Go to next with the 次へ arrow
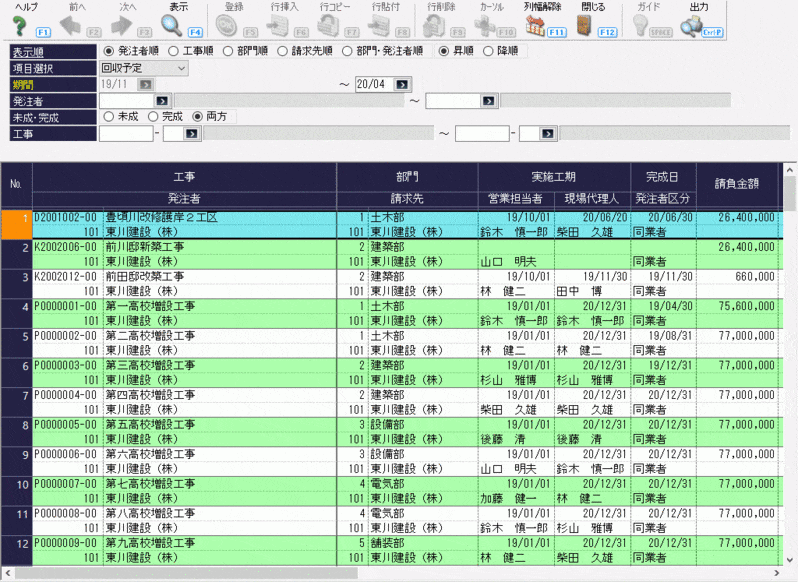Viewport: 798px width, 582px height. tap(121, 25)
